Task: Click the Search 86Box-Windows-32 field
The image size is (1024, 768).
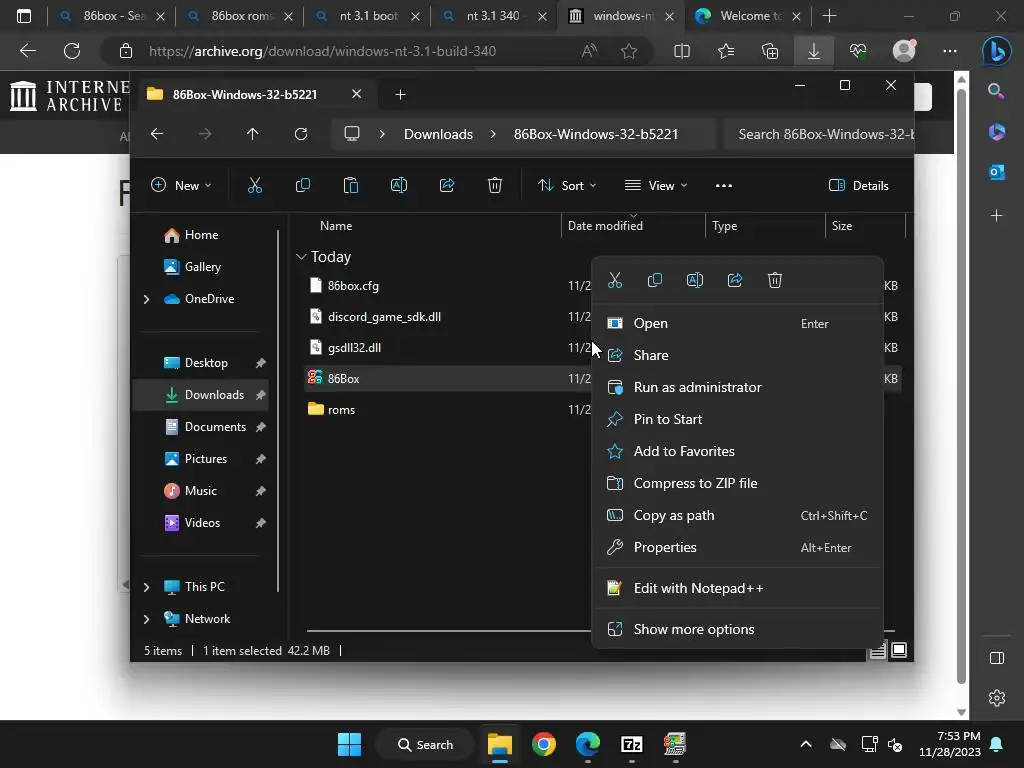Action: pos(819,134)
